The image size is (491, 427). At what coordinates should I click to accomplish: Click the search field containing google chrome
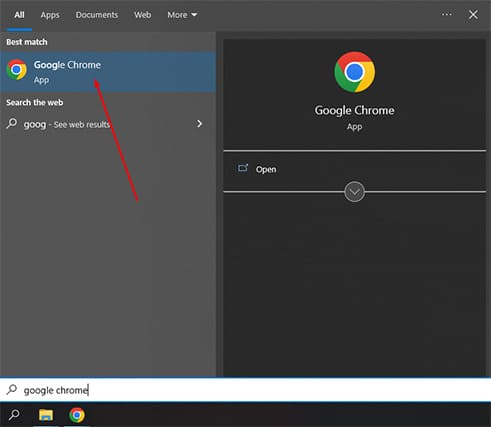[x=245, y=390]
